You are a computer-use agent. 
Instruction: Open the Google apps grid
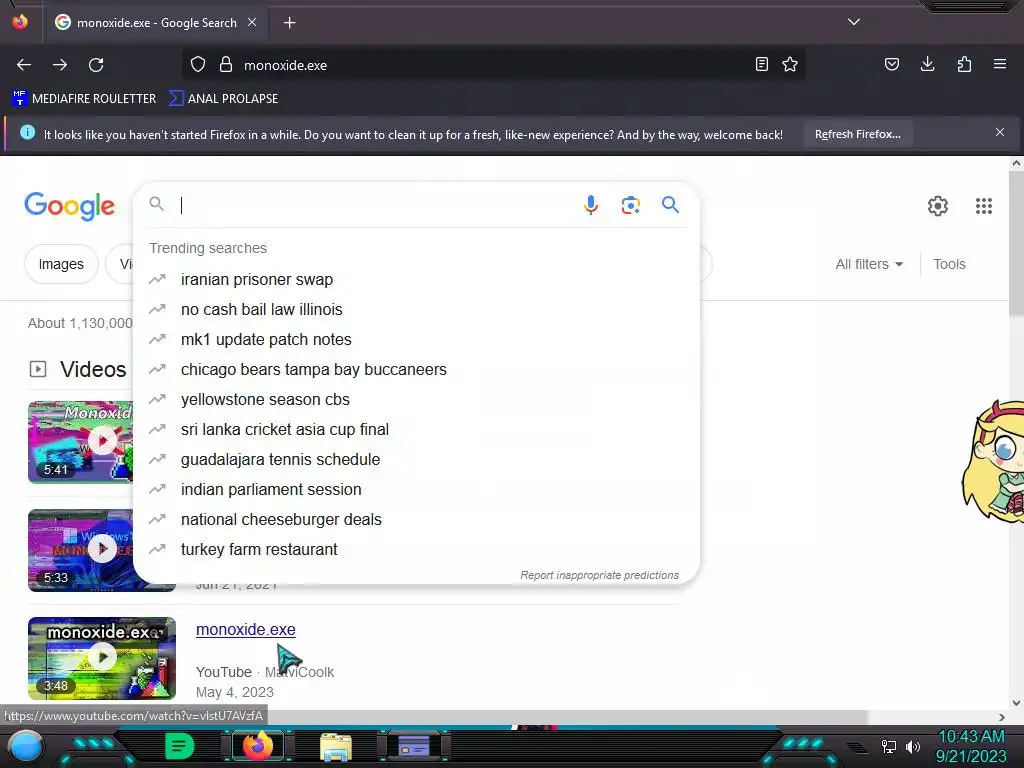pos(984,206)
